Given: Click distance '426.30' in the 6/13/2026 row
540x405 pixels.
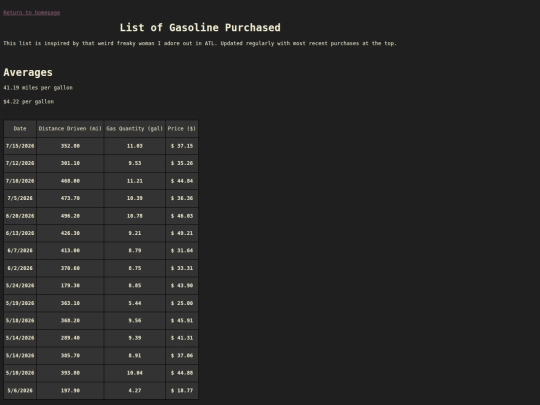Looking at the screenshot, I should (x=70, y=233).
